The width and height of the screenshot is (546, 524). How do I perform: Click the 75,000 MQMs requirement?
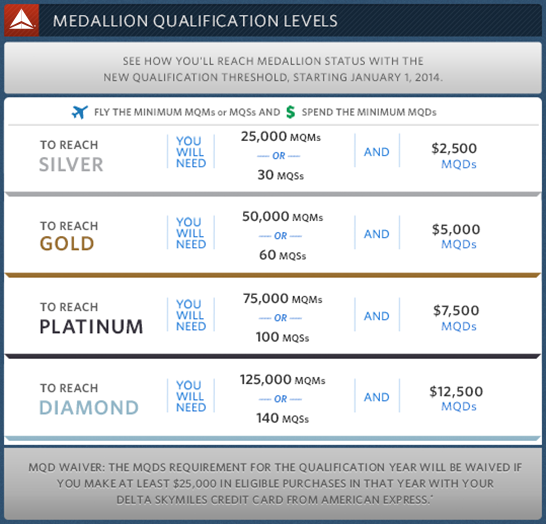(282, 298)
